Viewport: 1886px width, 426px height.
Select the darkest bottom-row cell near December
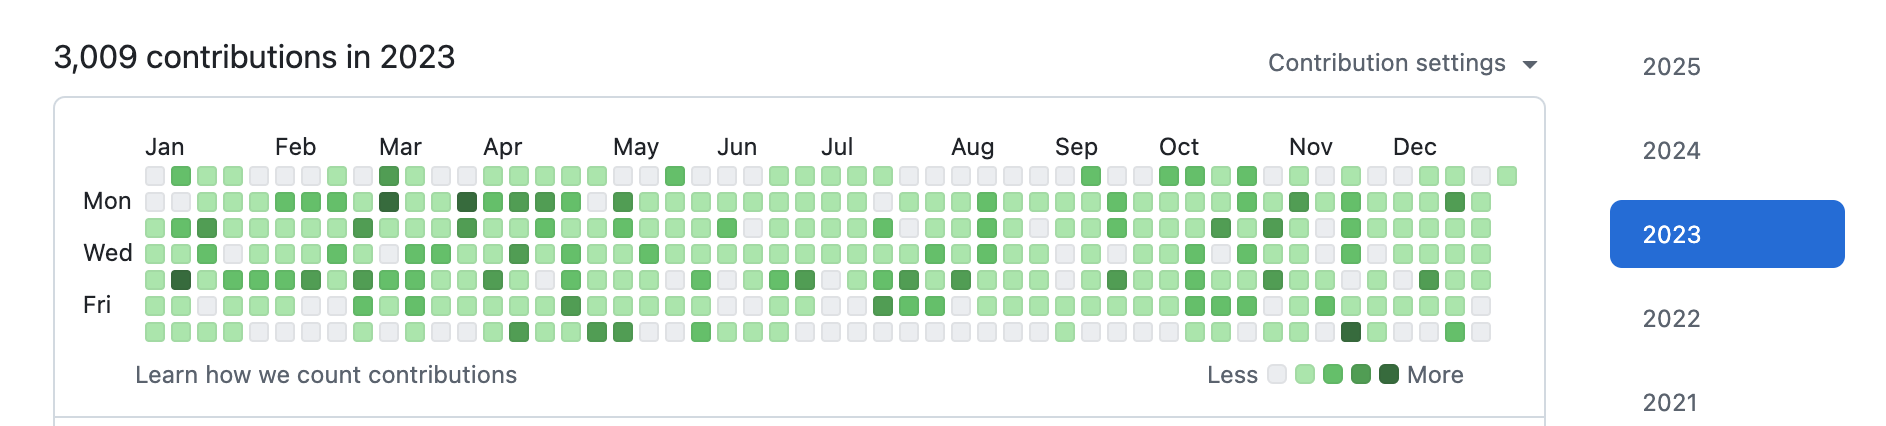point(1351,332)
